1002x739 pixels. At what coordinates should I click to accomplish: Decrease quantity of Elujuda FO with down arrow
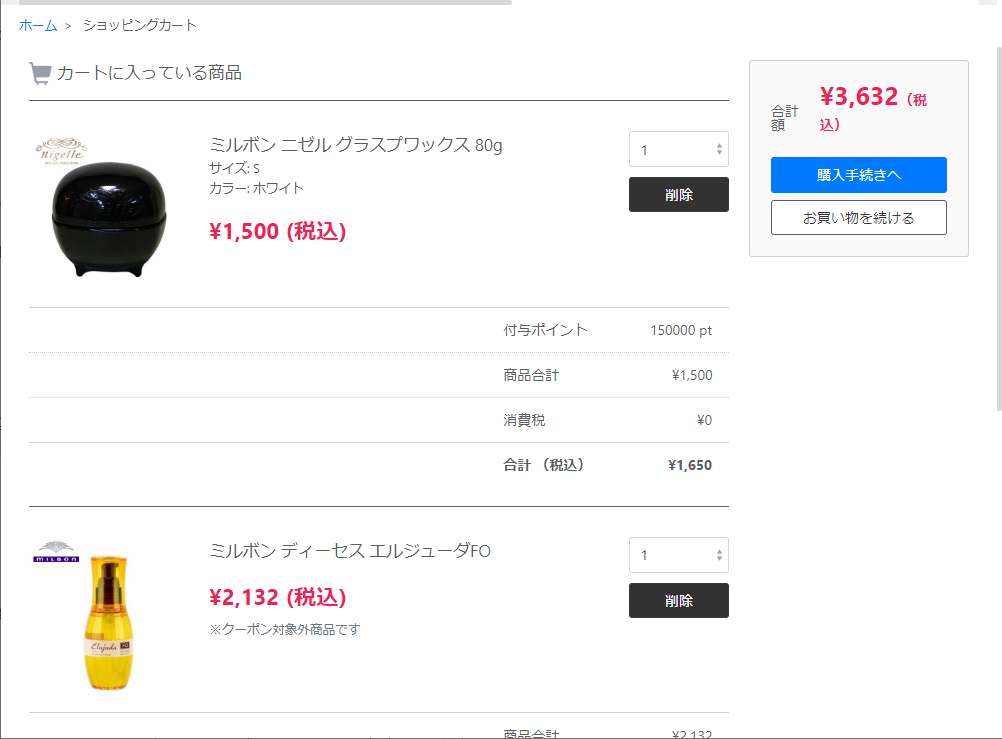pyautogui.click(x=719, y=559)
